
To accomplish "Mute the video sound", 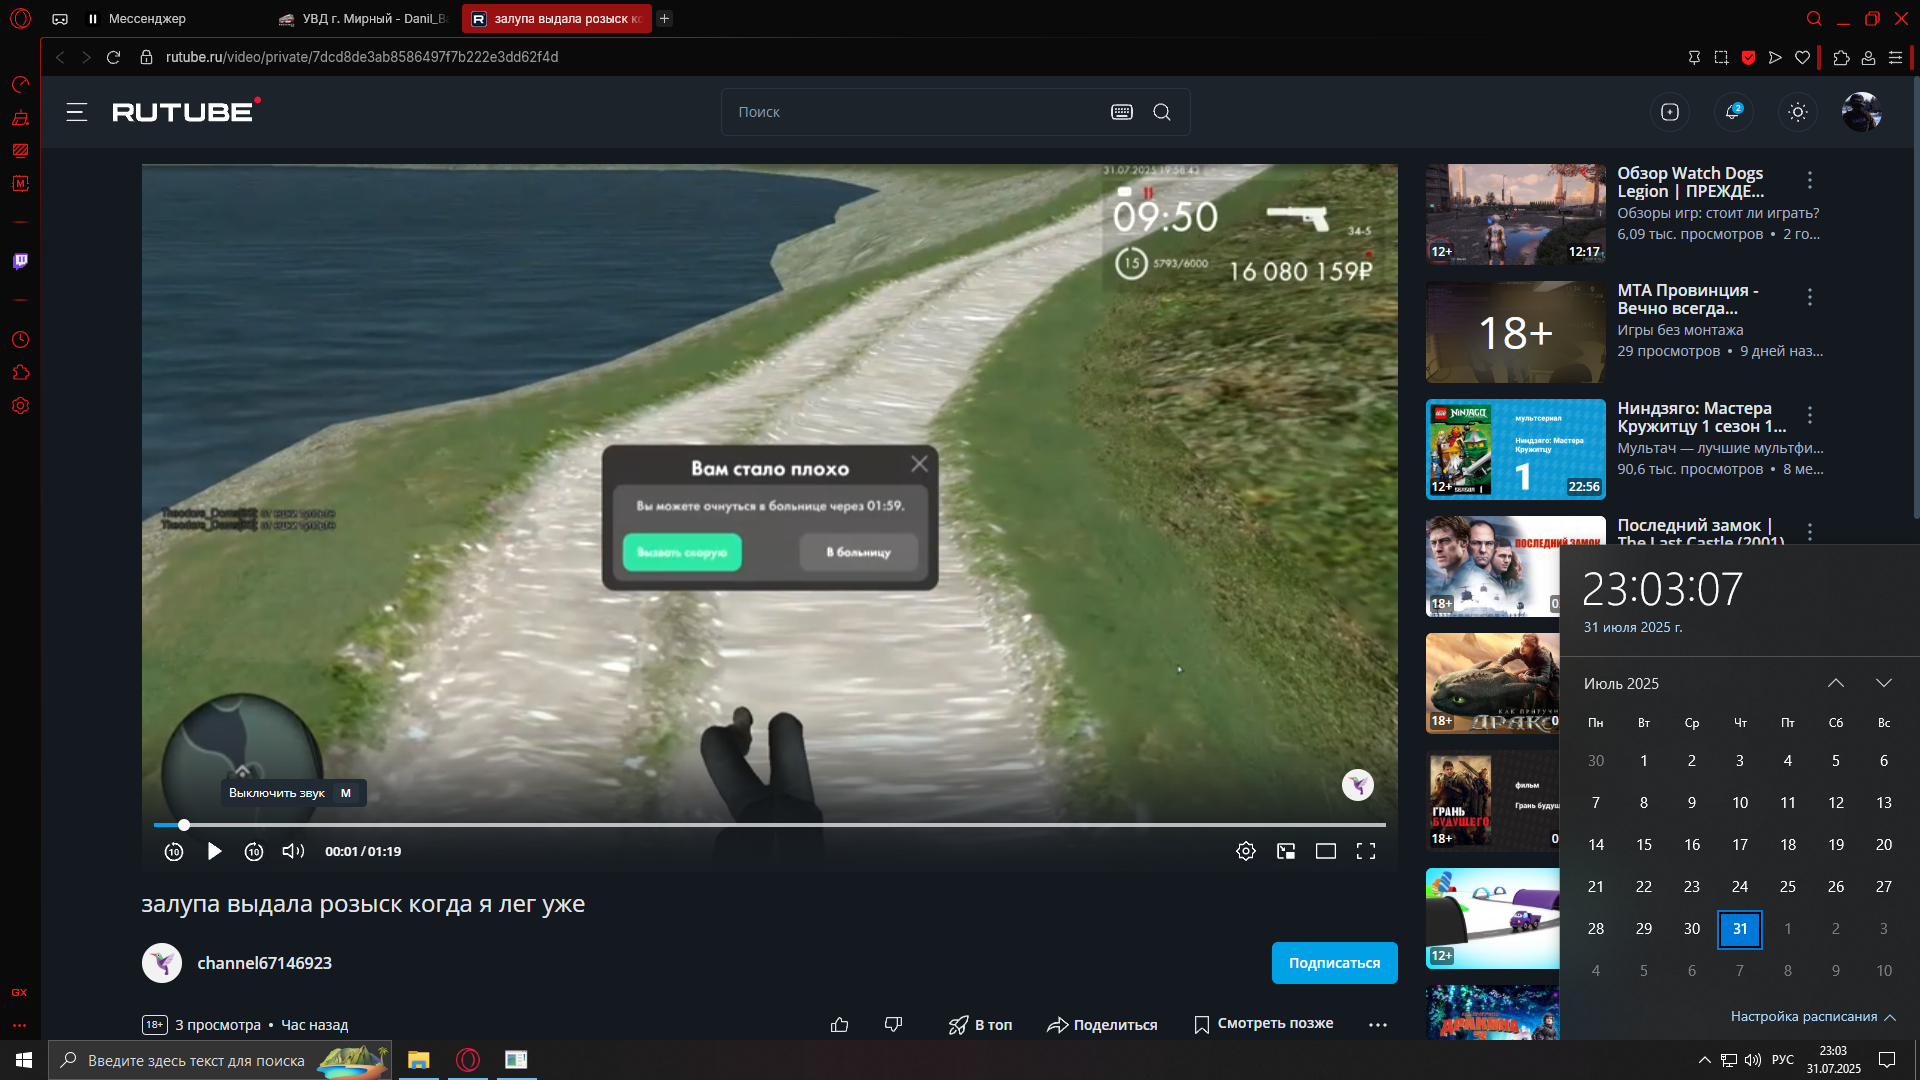I will tap(293, 851).
